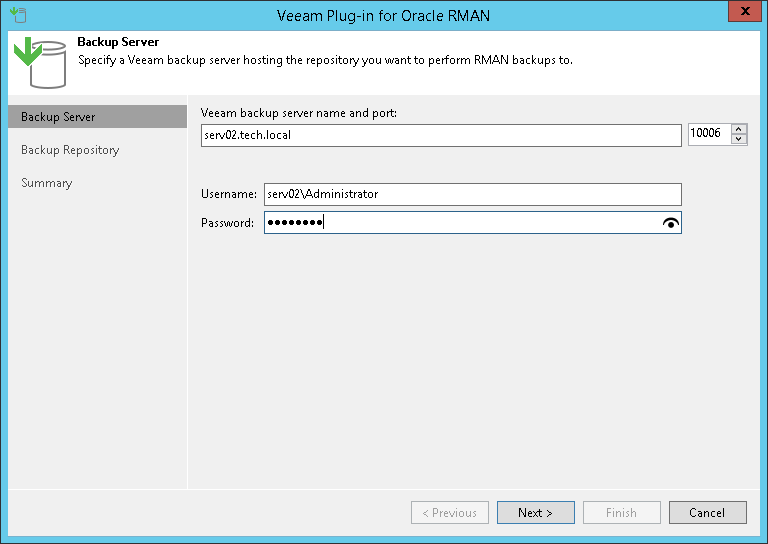Reveal password with the eye icon
The width and height of the screenshot is (768, 544).
point(671,224)
